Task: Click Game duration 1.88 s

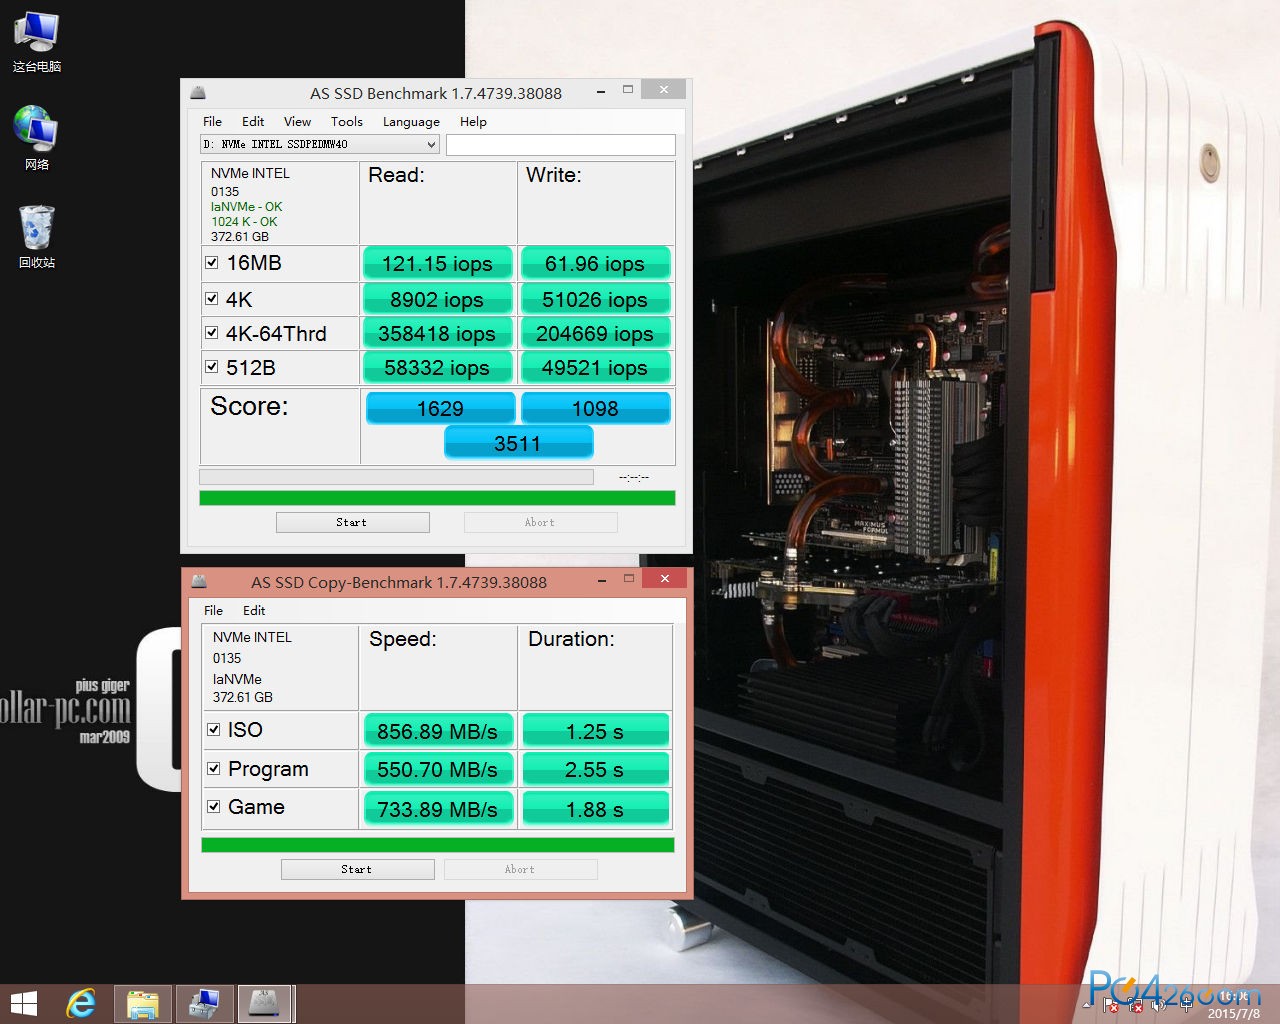Action: (x=595, y=808)
